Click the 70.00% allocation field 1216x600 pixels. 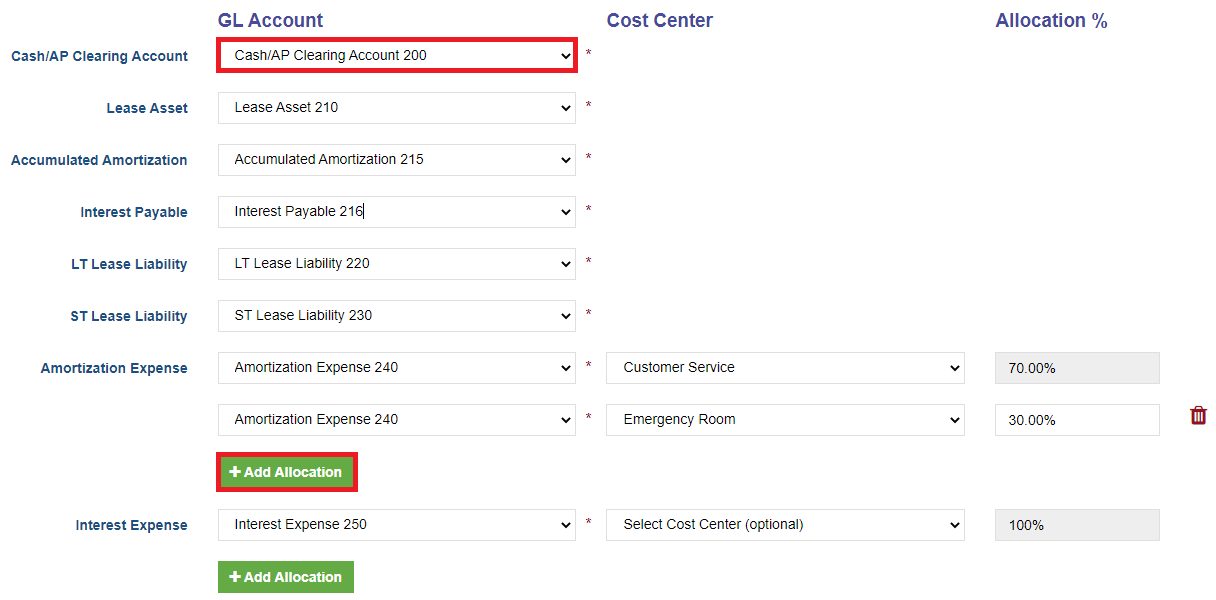(x=1077, y=368)
